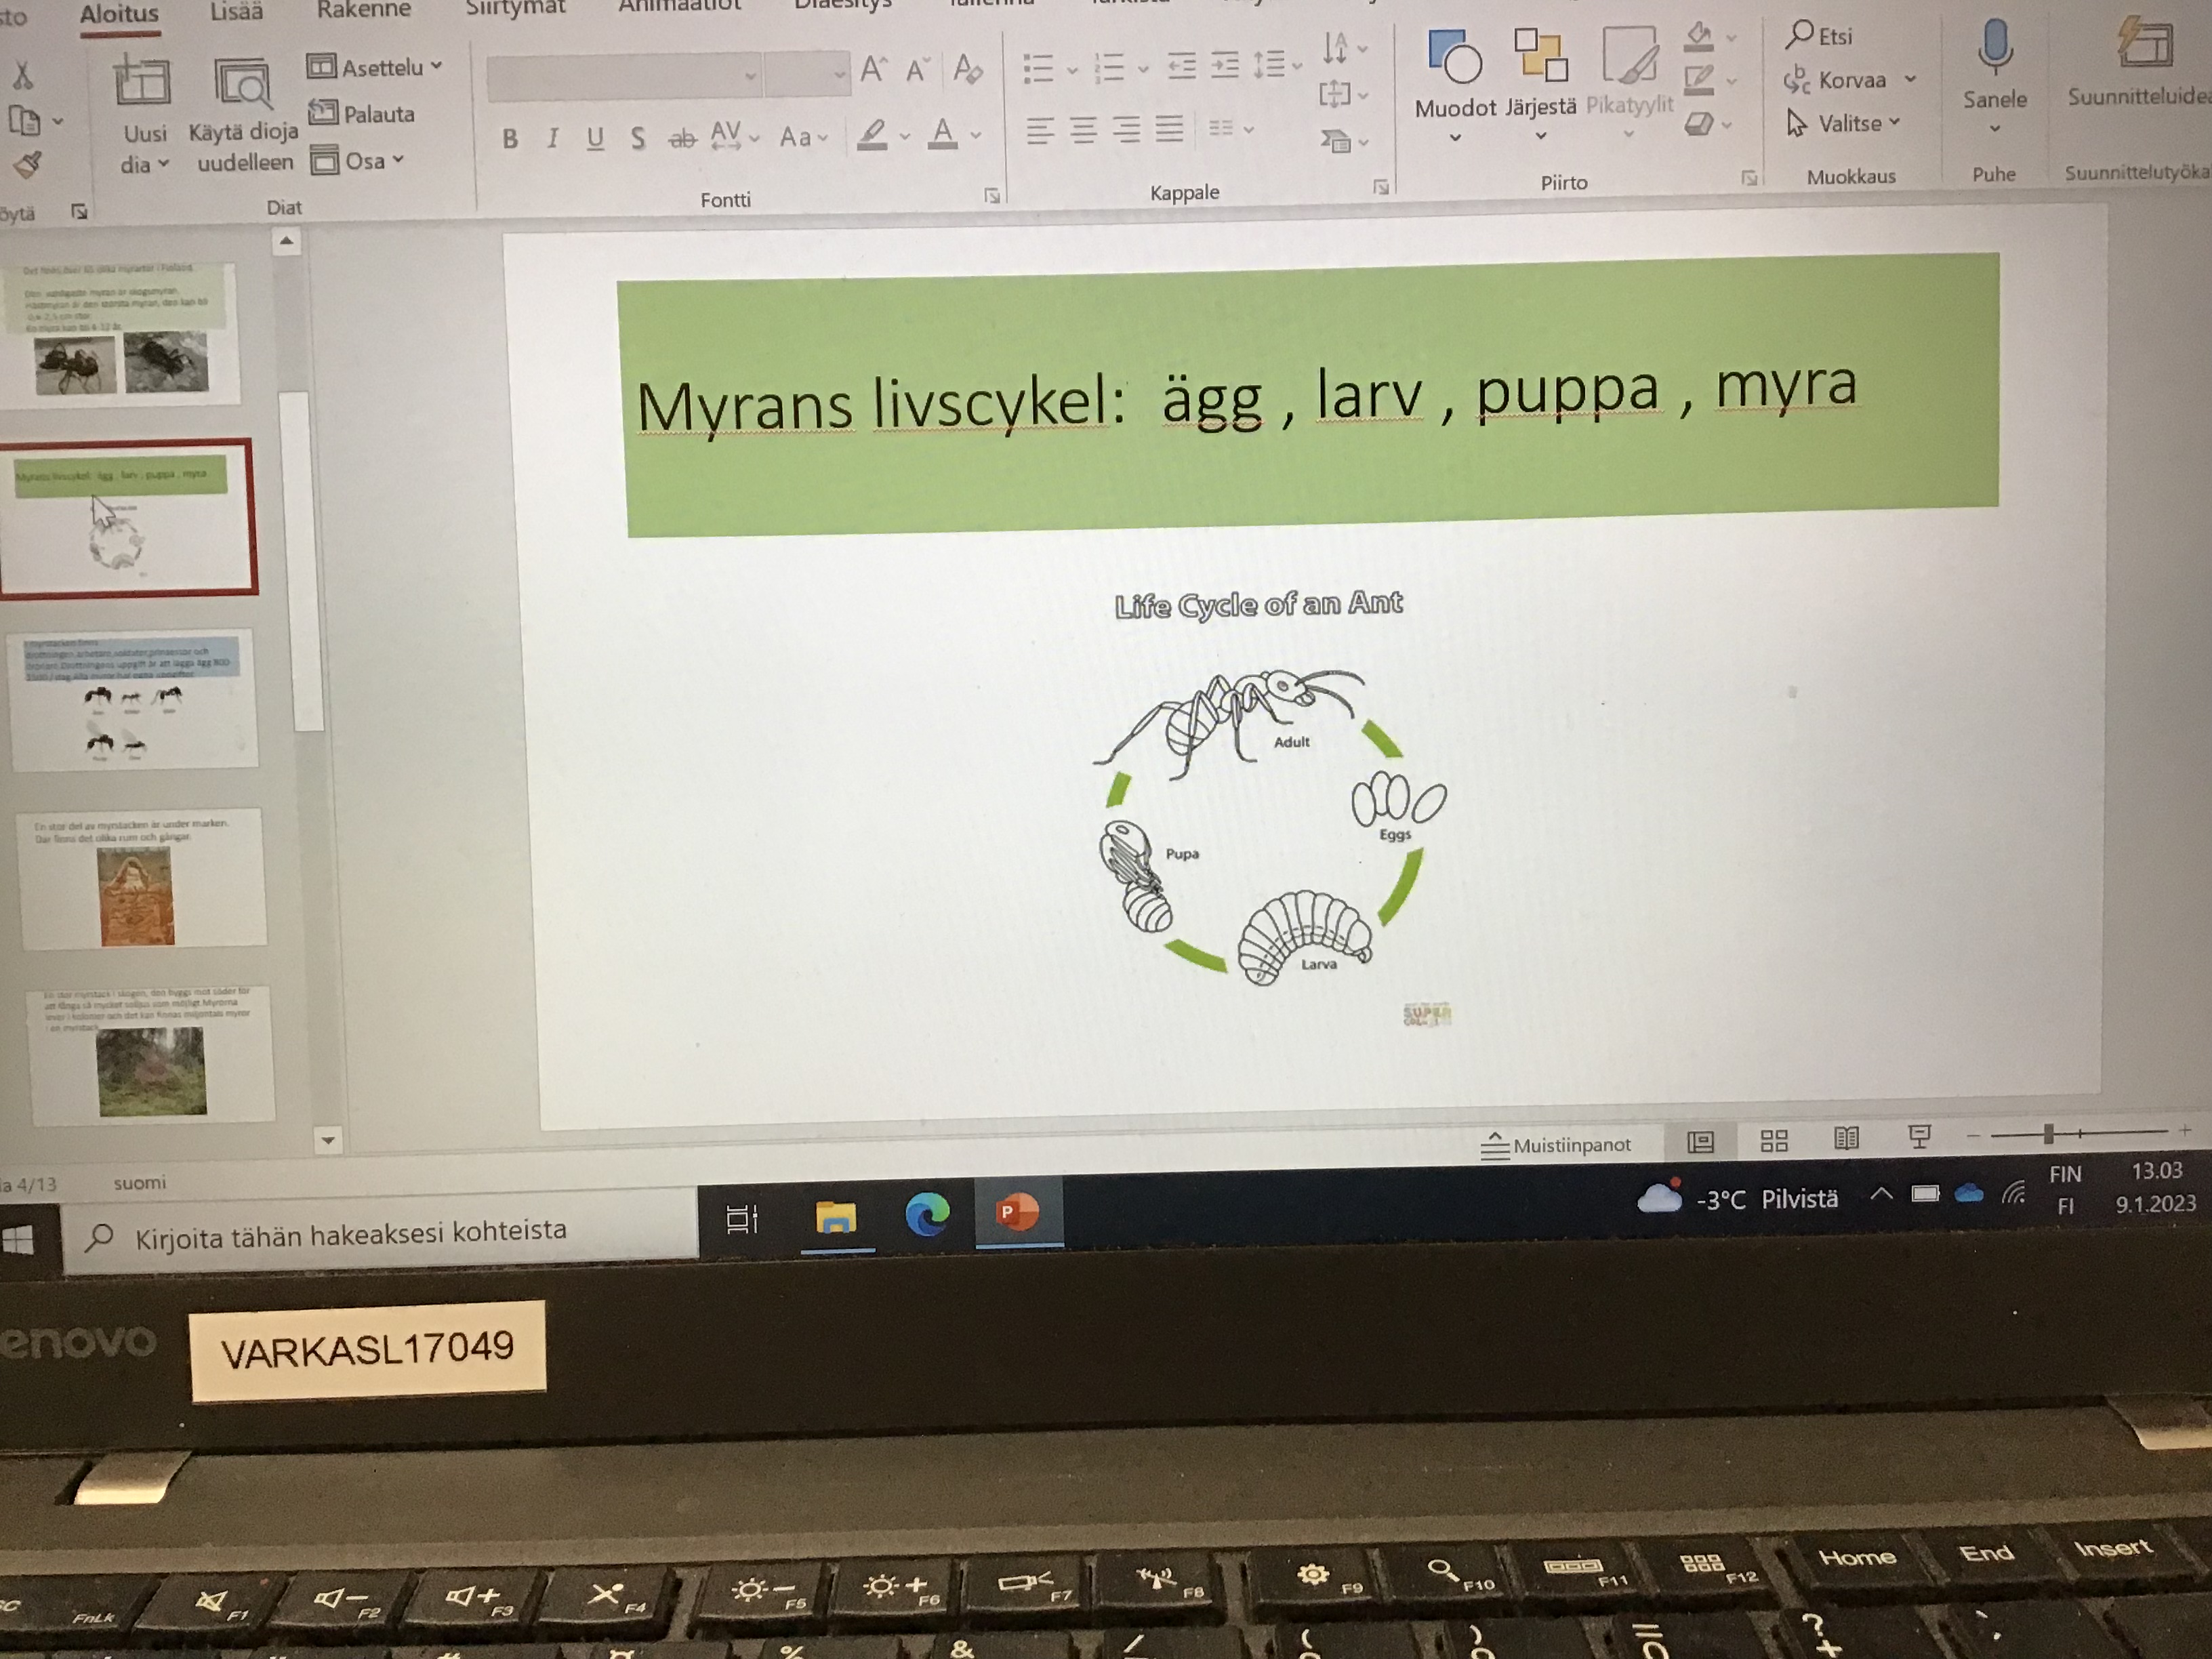
Task: Open the Lisää ribbon tab
Action: tap(236, 12)
